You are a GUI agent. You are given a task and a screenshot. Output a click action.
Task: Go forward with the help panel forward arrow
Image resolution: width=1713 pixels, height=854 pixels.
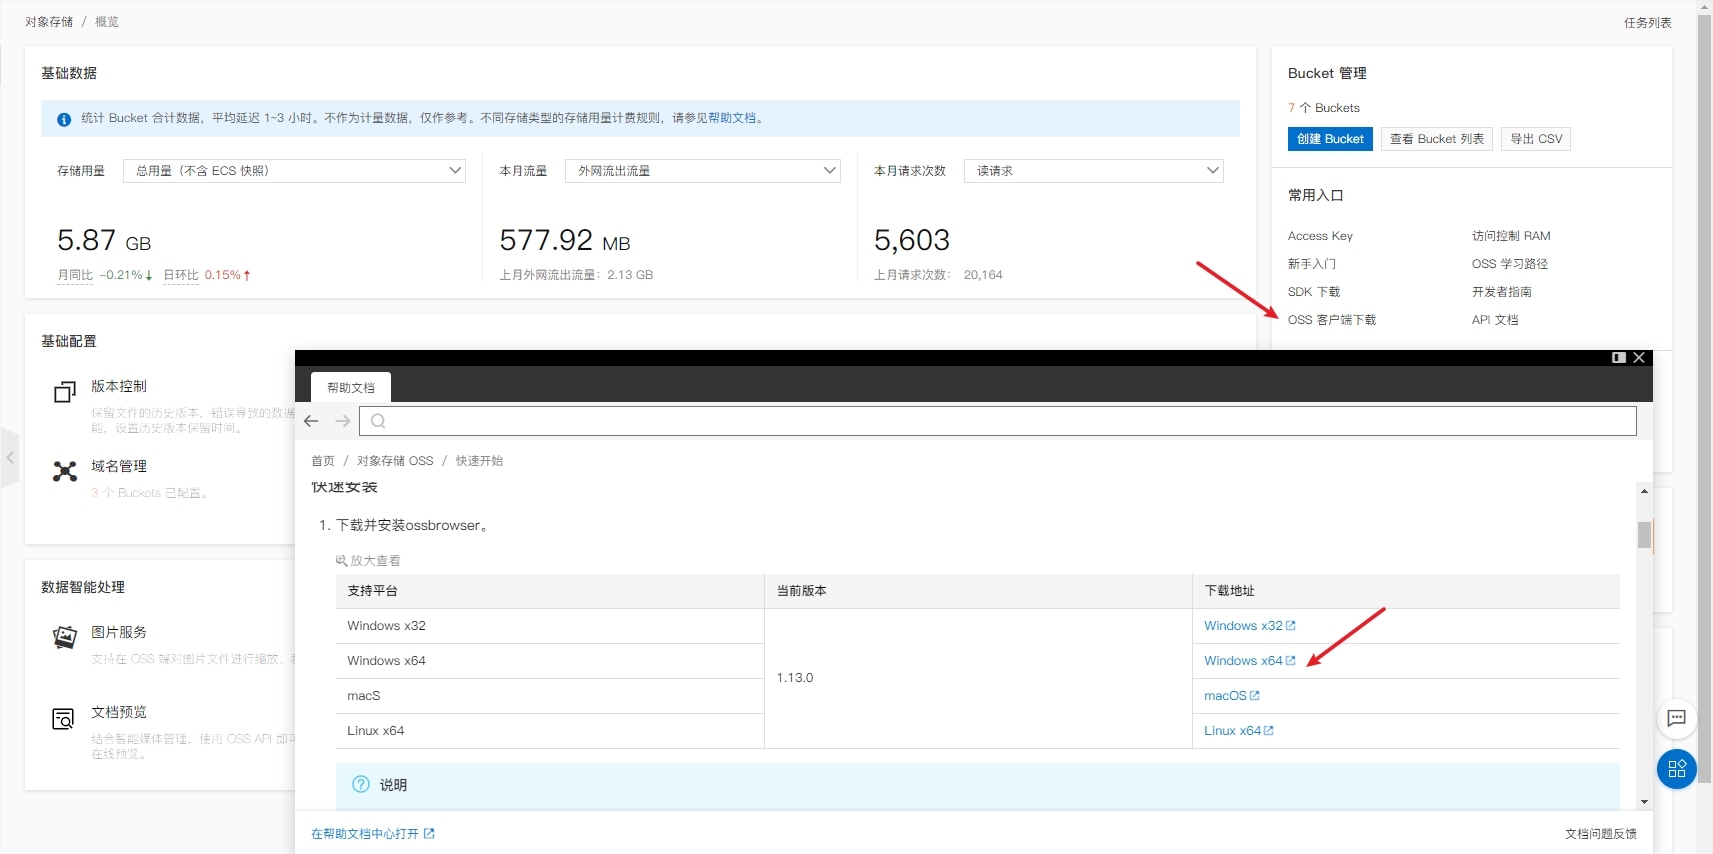coord(343,421)
